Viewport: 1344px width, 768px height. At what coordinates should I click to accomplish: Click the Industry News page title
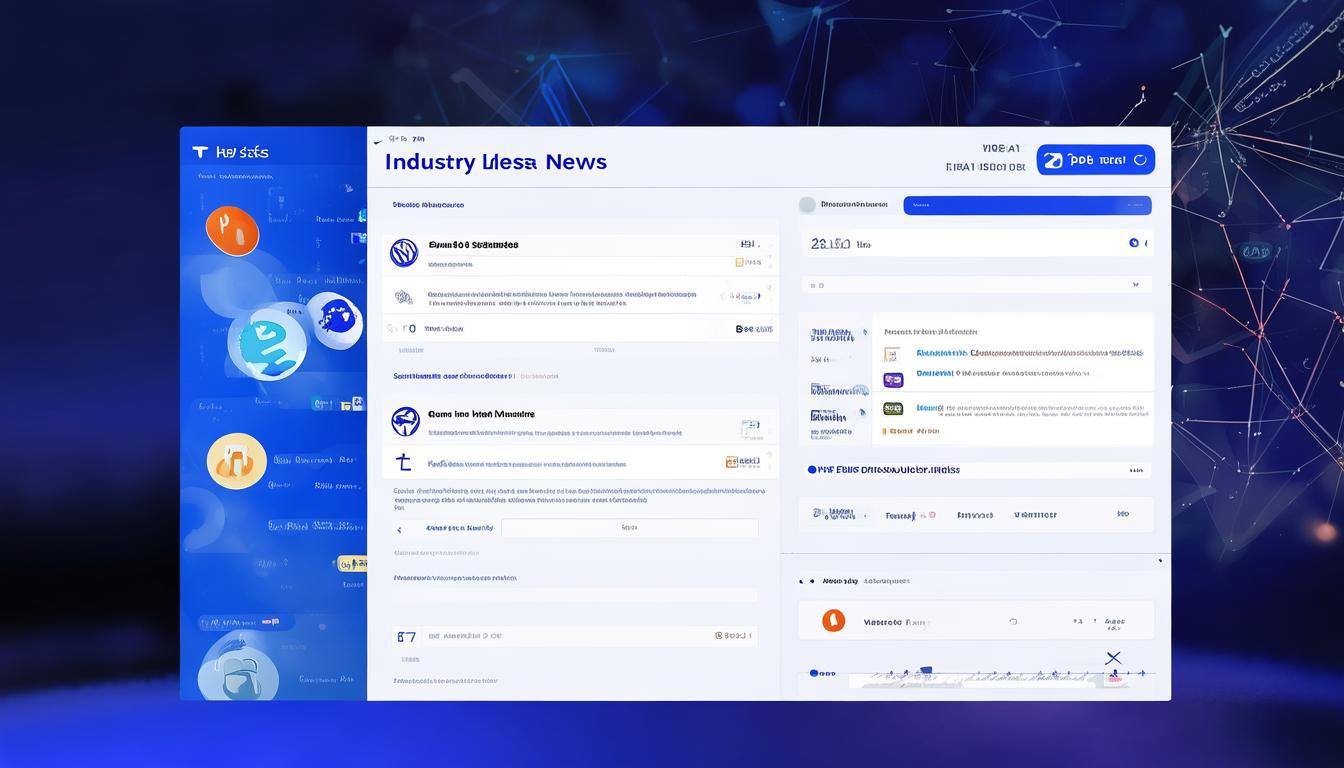point(495,162)
